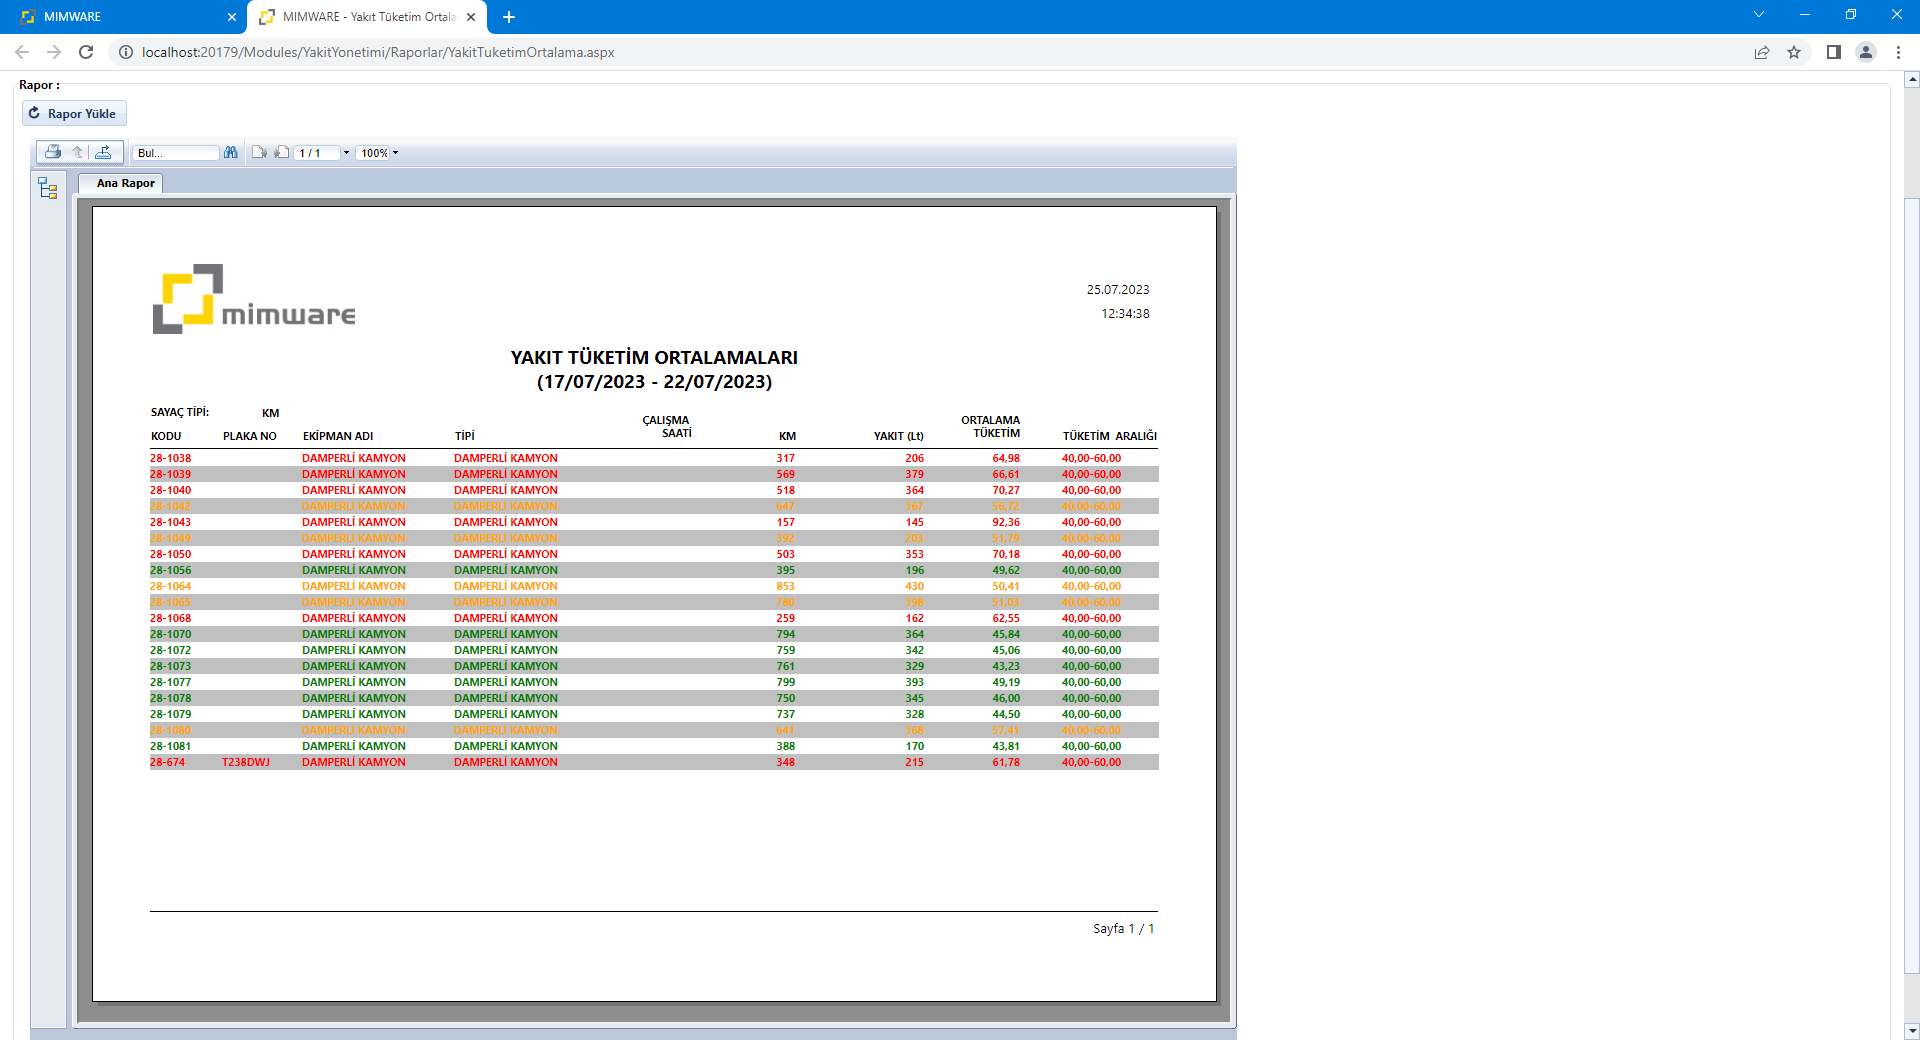Click the binoculars find icon
1920x1040 pixels.
click(231, 153)
